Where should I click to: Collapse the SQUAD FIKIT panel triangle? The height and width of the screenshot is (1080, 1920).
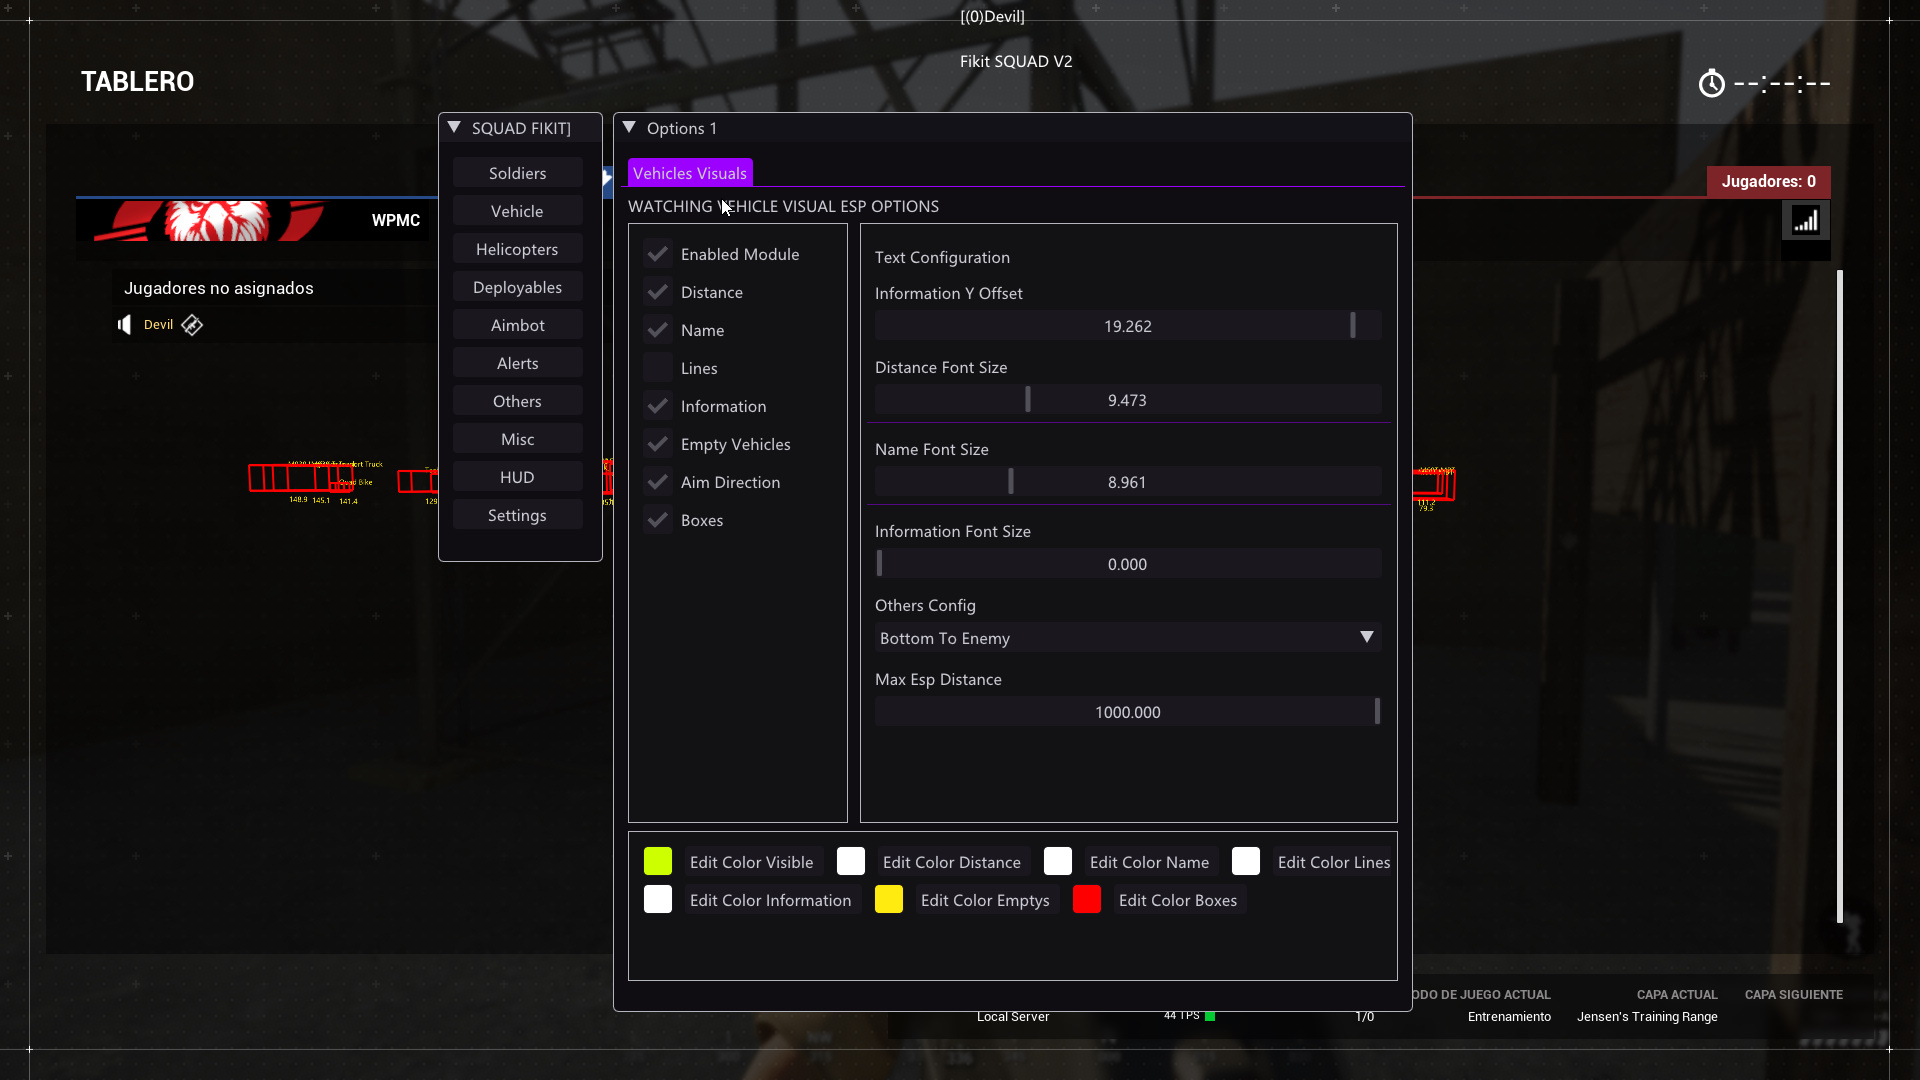tap(454, 128)
